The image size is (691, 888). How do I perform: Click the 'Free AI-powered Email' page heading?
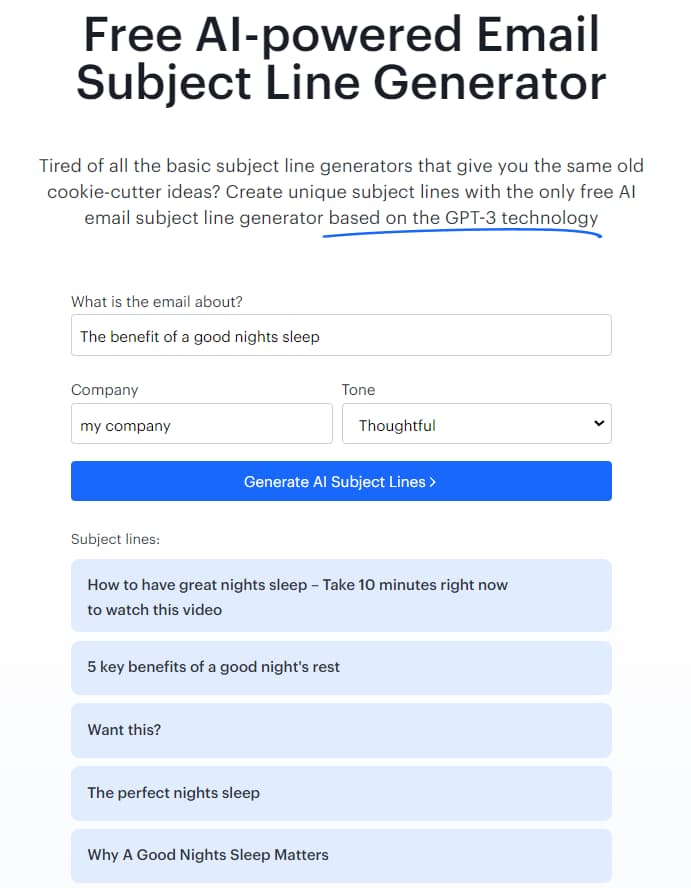tap(341, 36)
